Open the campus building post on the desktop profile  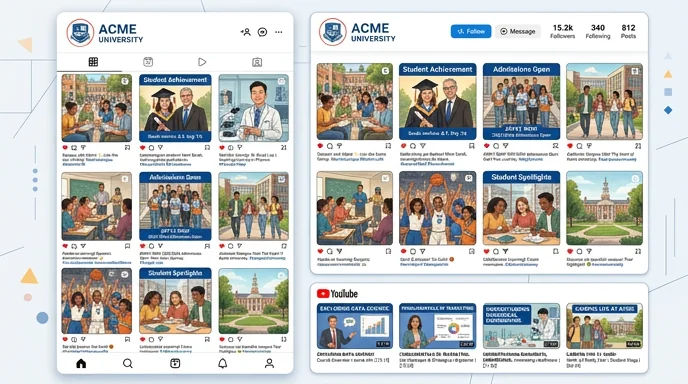coord(604,208)
